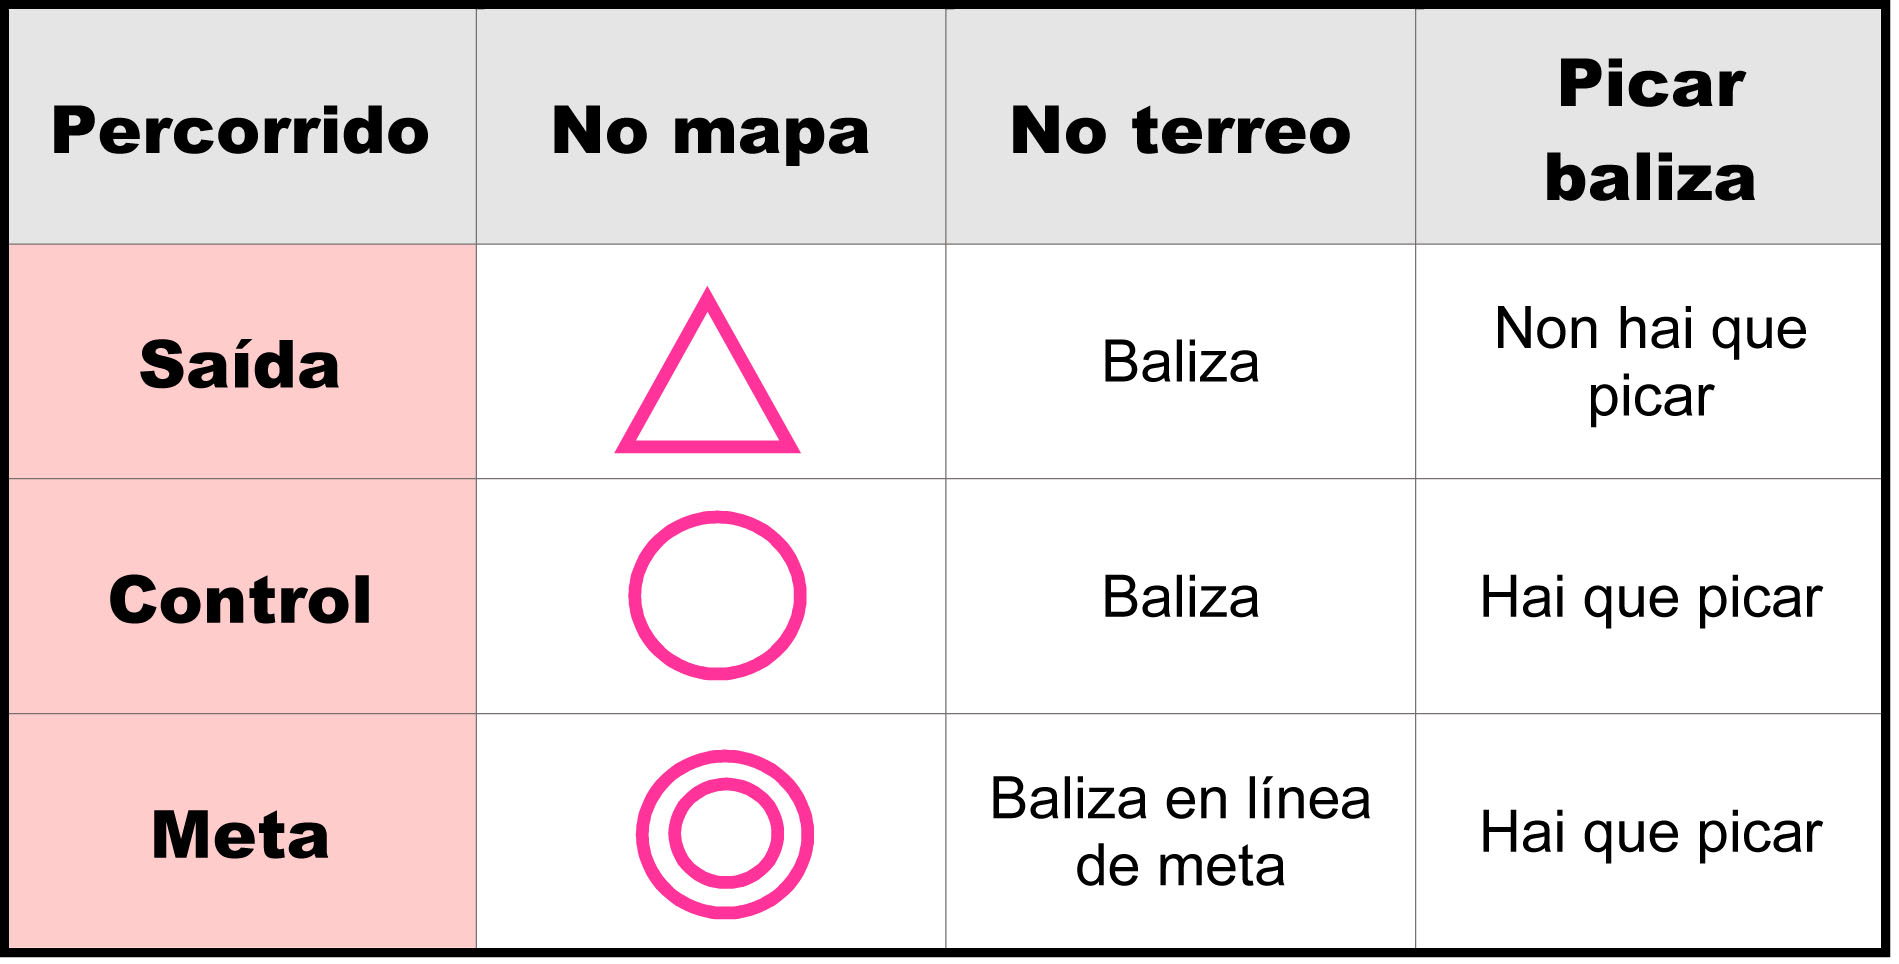Viewport: 1899px width, 964px height.
Task: Click the bold word baliza in the header
Action: point(1650,179)
